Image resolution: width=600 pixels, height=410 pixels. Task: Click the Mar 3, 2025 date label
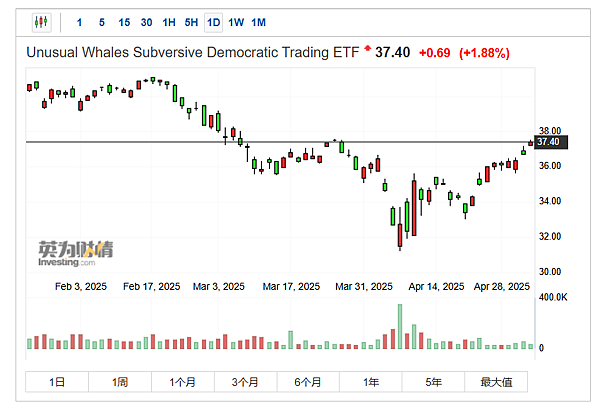(x=218, y=286)
